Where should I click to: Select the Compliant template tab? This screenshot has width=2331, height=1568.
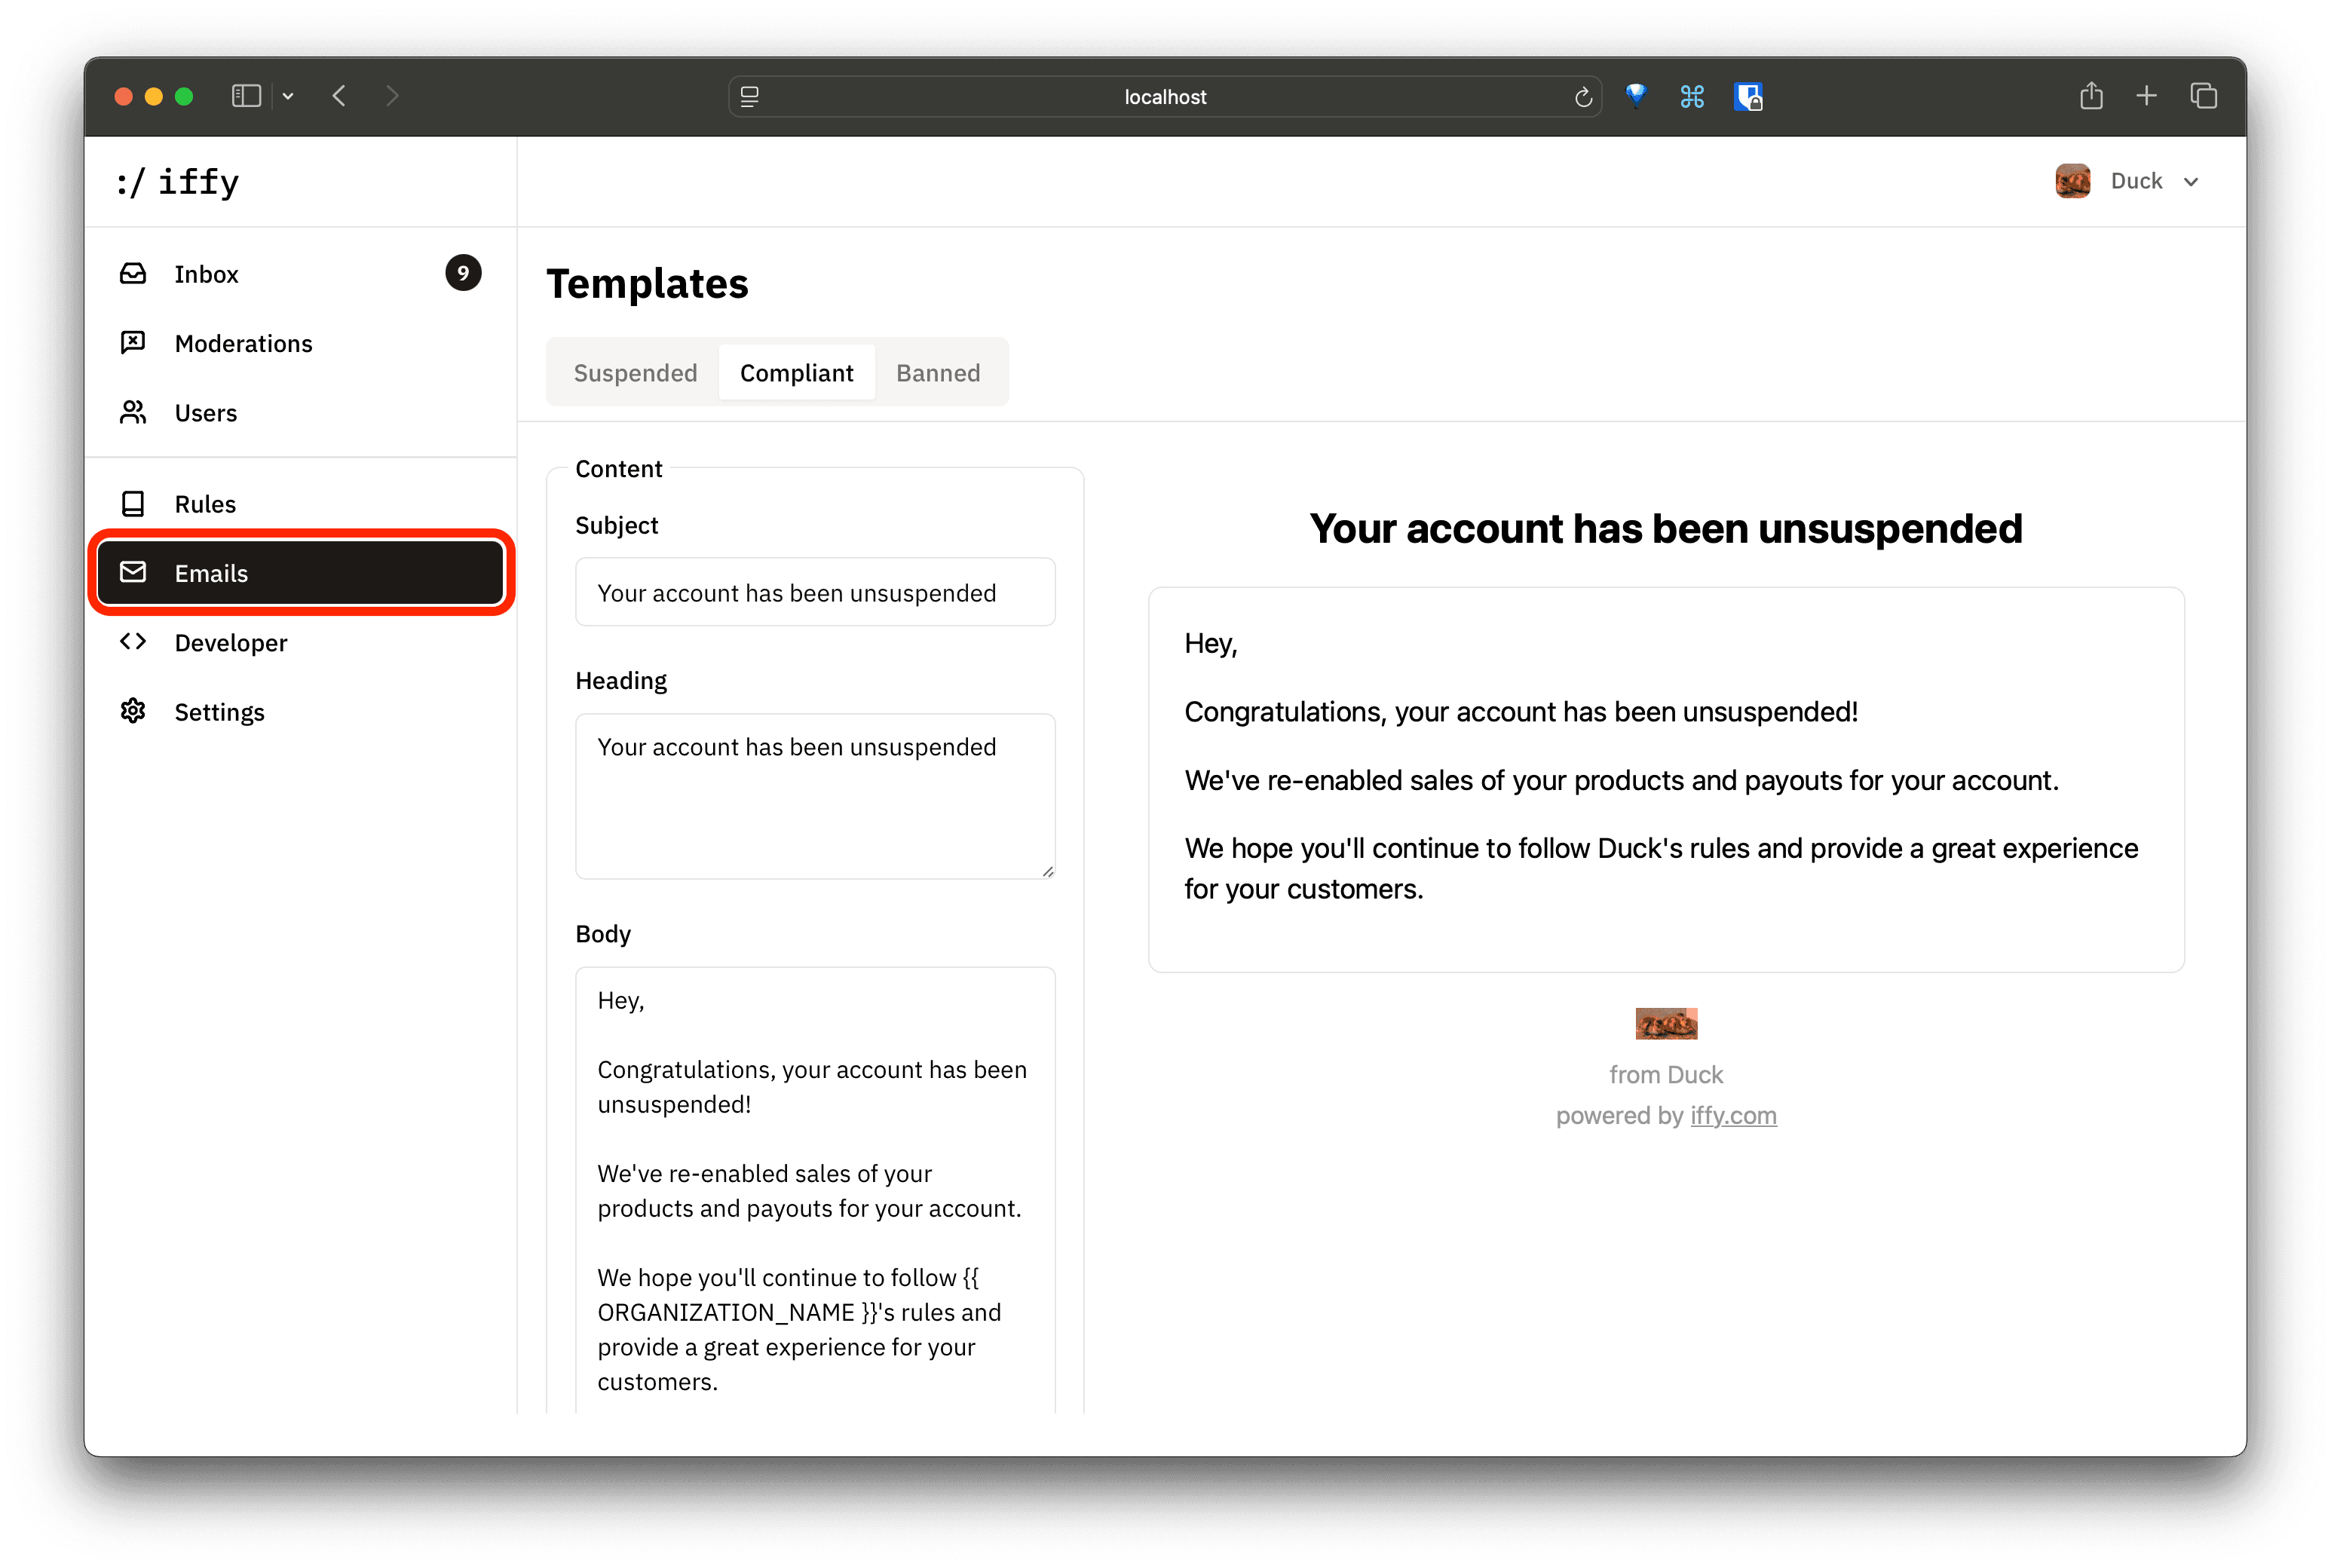796,372
